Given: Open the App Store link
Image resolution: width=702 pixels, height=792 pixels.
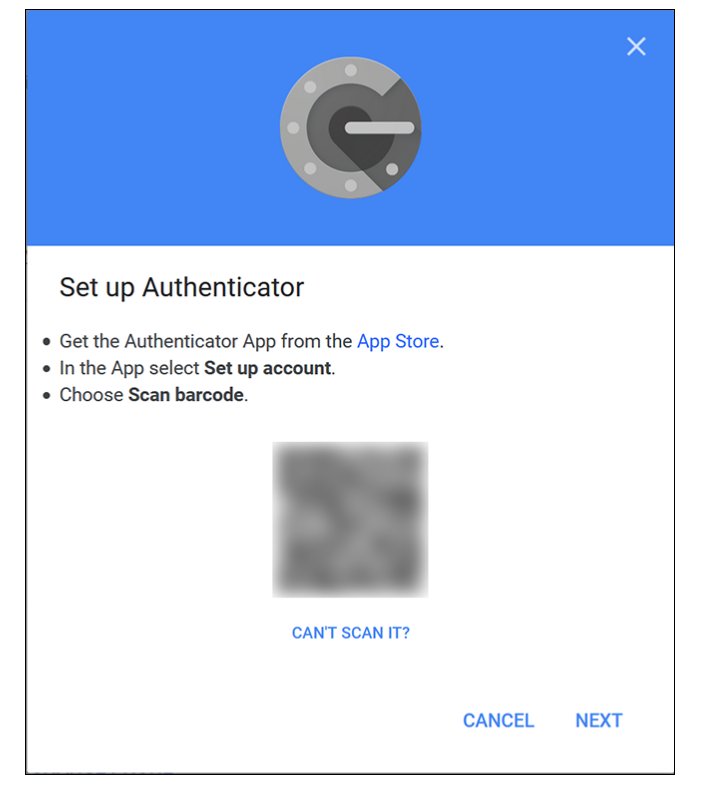Looking at the screenshot, I should point(398,341).
